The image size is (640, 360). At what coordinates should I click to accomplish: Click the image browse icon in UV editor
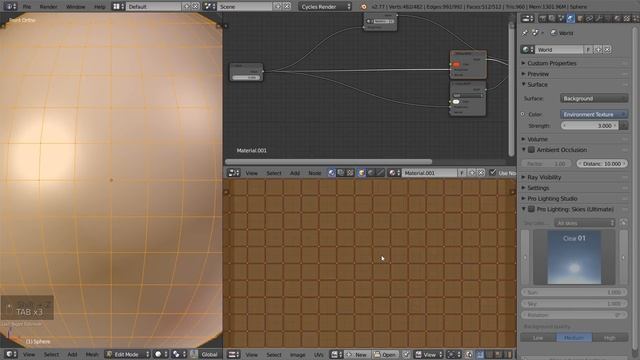click(x=336, y=355)
